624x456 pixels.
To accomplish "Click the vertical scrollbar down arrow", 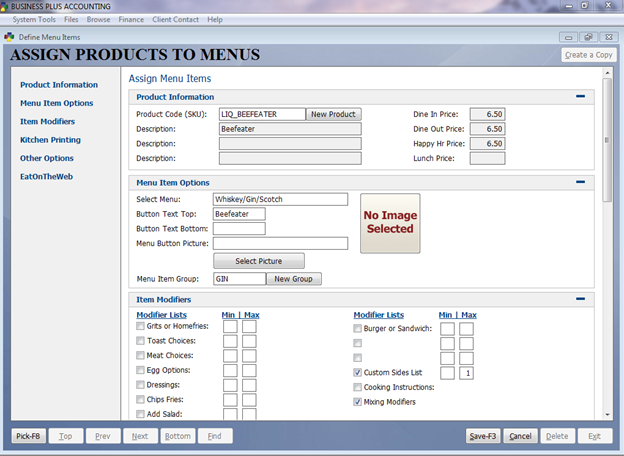I will click(x=607, y=415).
